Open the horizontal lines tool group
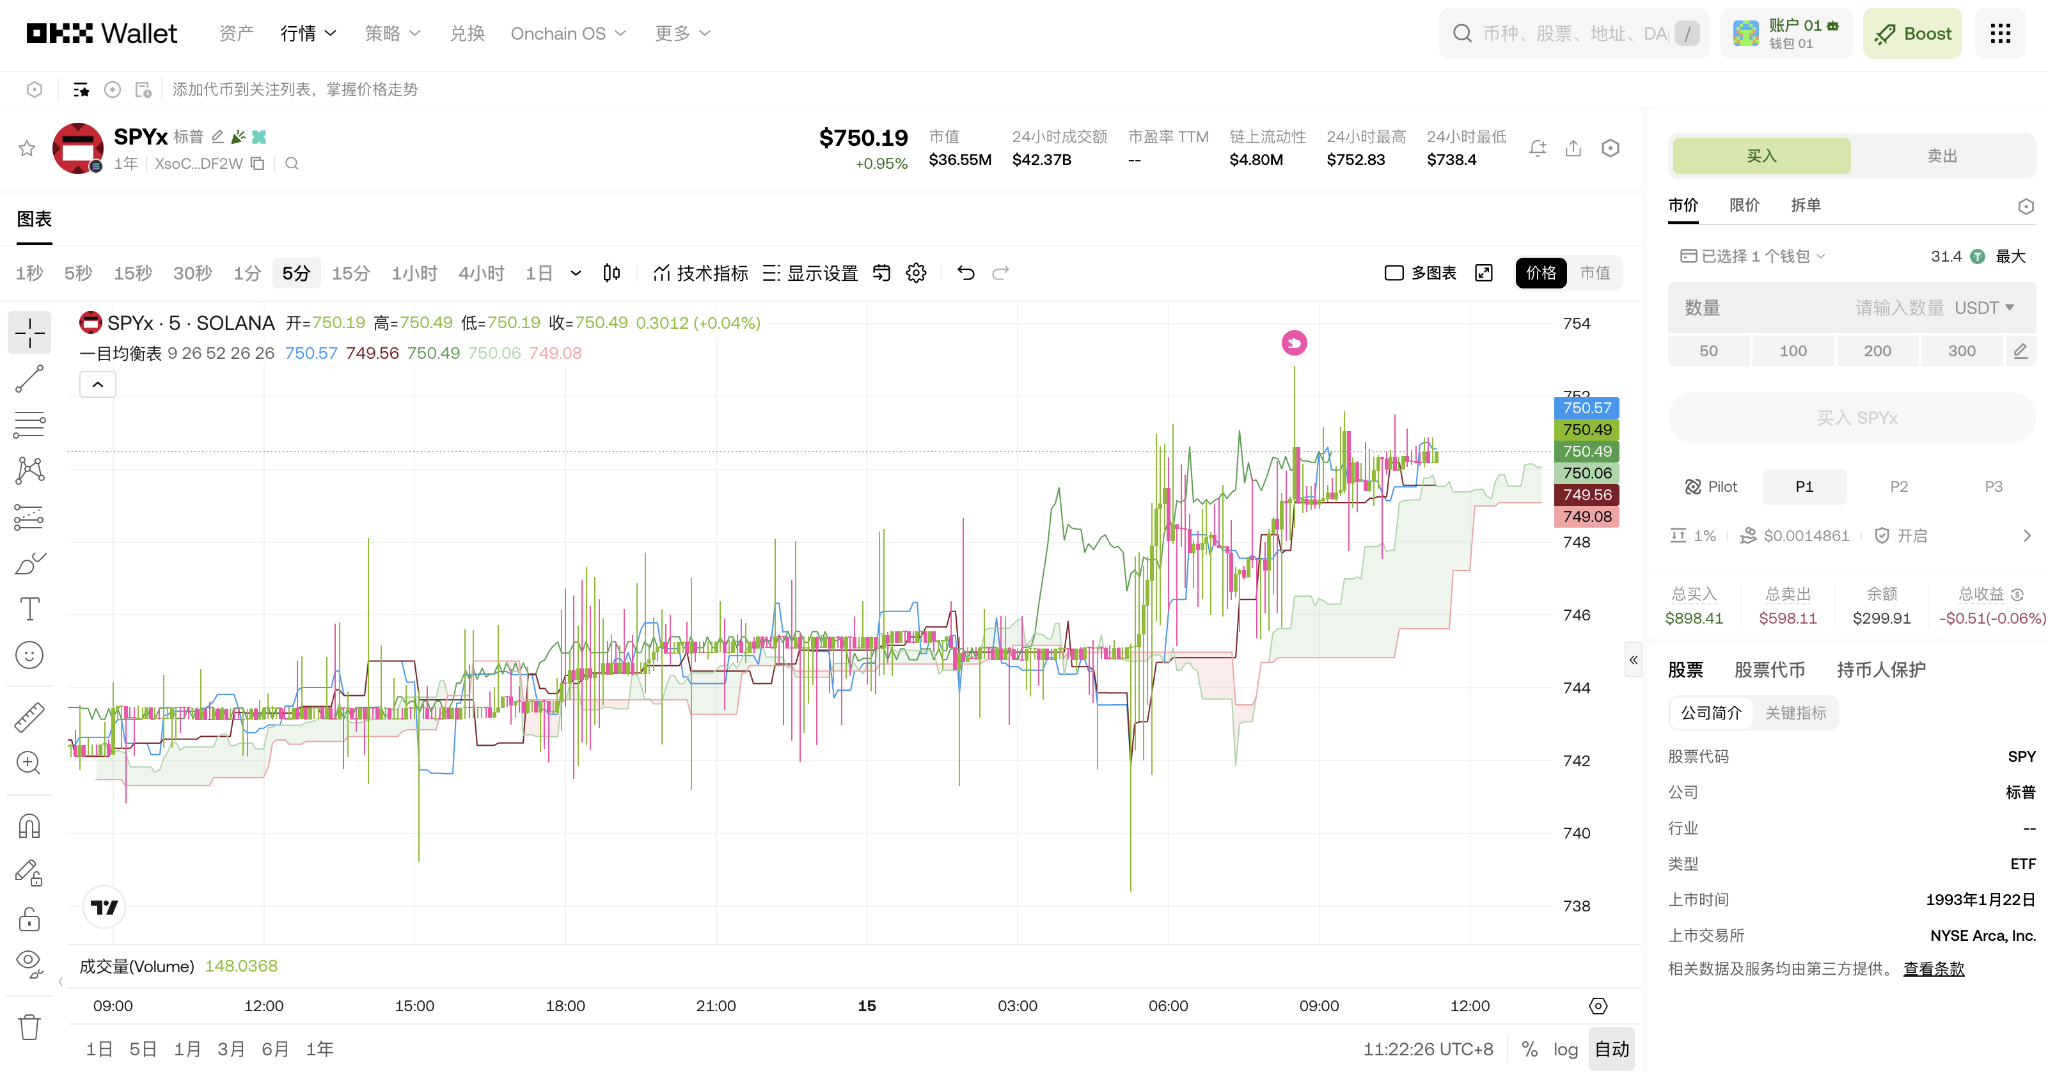The height and width of the screenshot is (1072, 2048). click(30, 425)
